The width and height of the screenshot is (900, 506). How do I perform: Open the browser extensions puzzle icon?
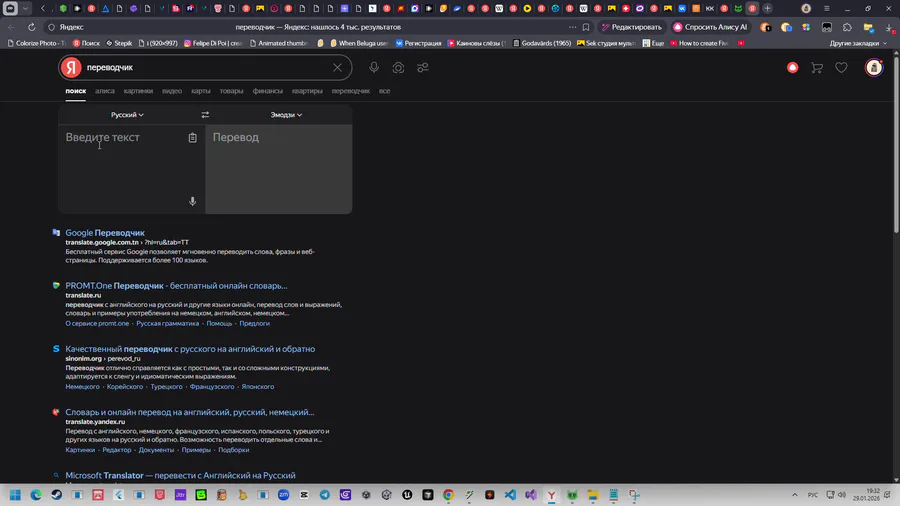[847, 27]
